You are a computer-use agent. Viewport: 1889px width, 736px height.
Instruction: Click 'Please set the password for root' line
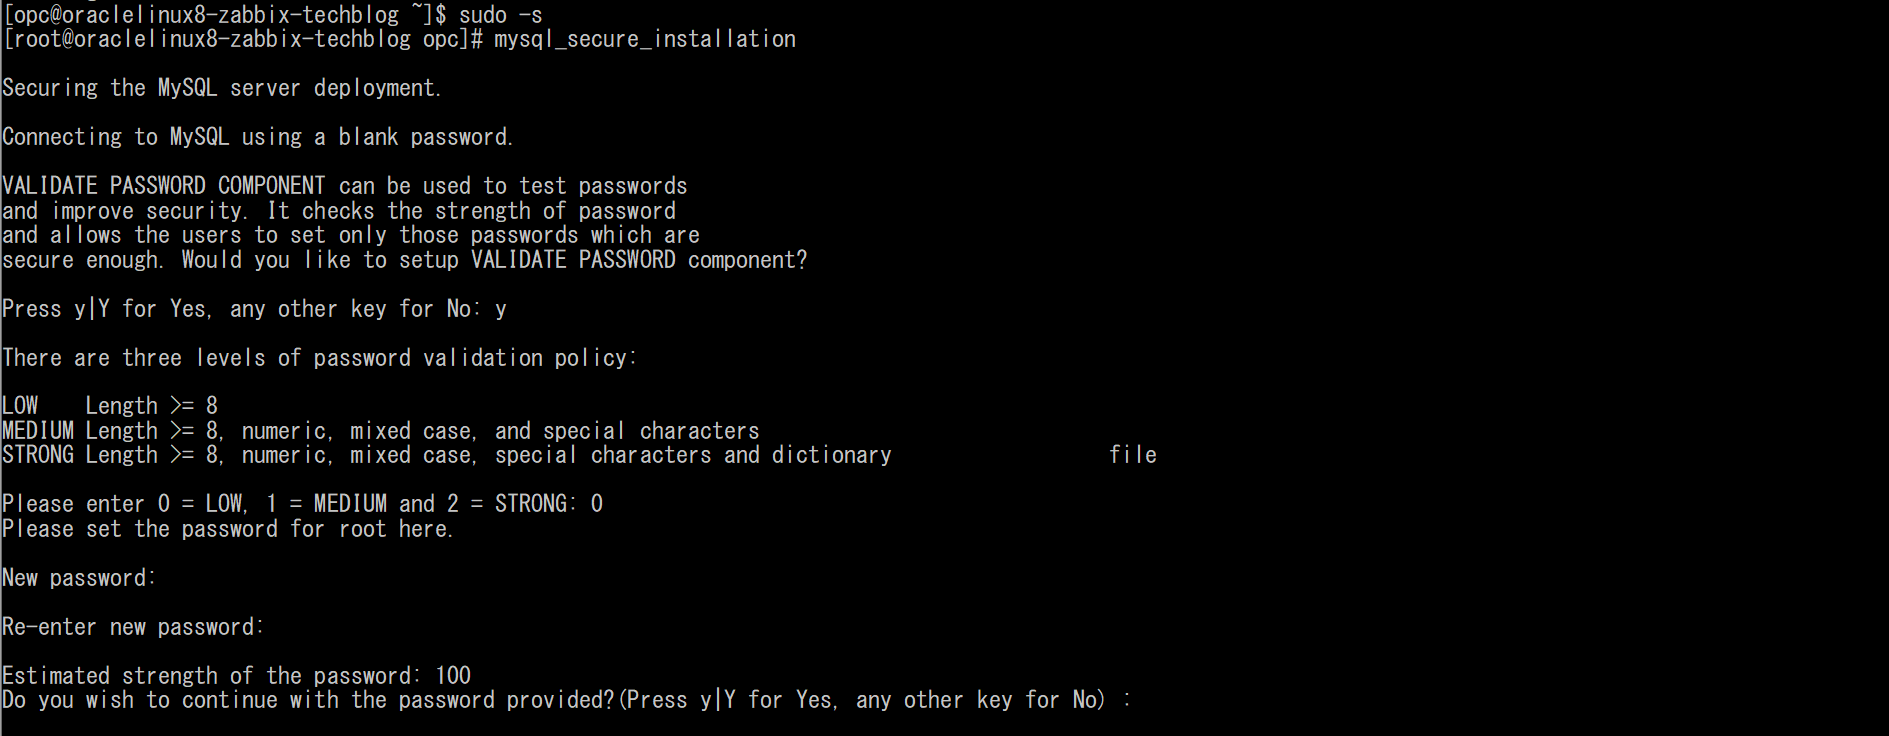pyautogui.click(x=228, y=529)
